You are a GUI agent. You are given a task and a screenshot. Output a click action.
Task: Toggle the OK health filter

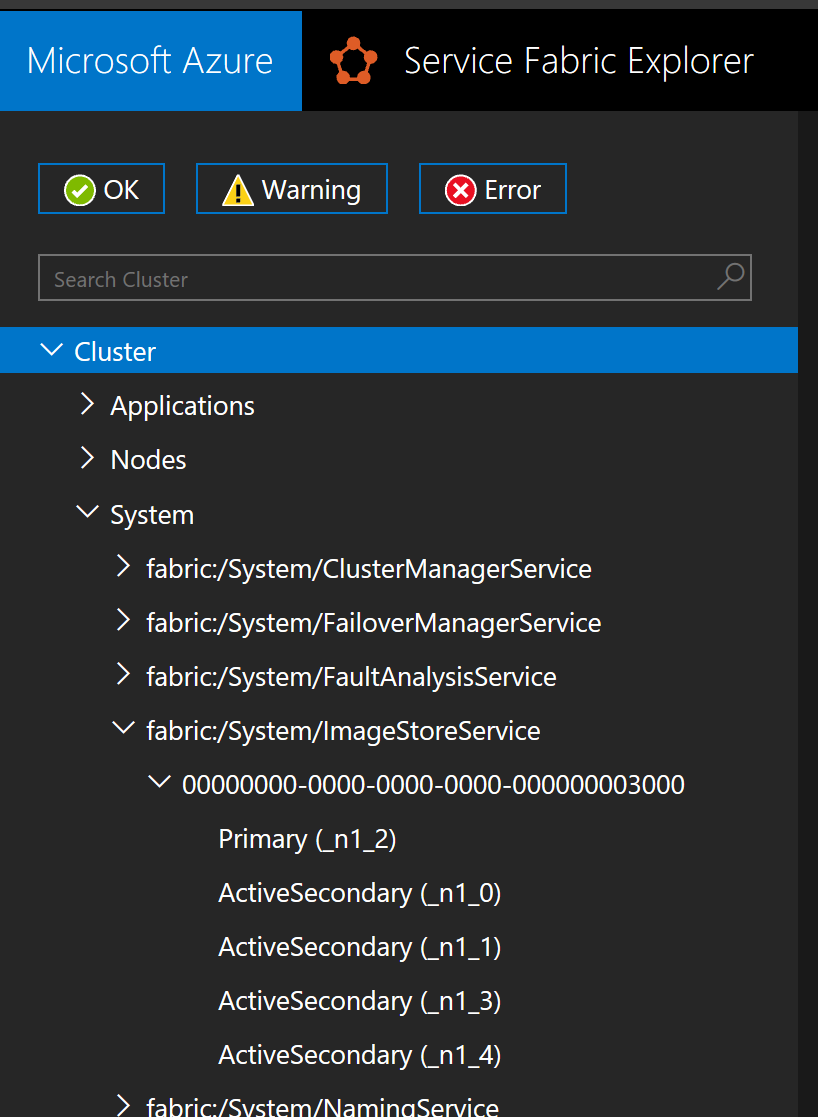click(101, 189)
